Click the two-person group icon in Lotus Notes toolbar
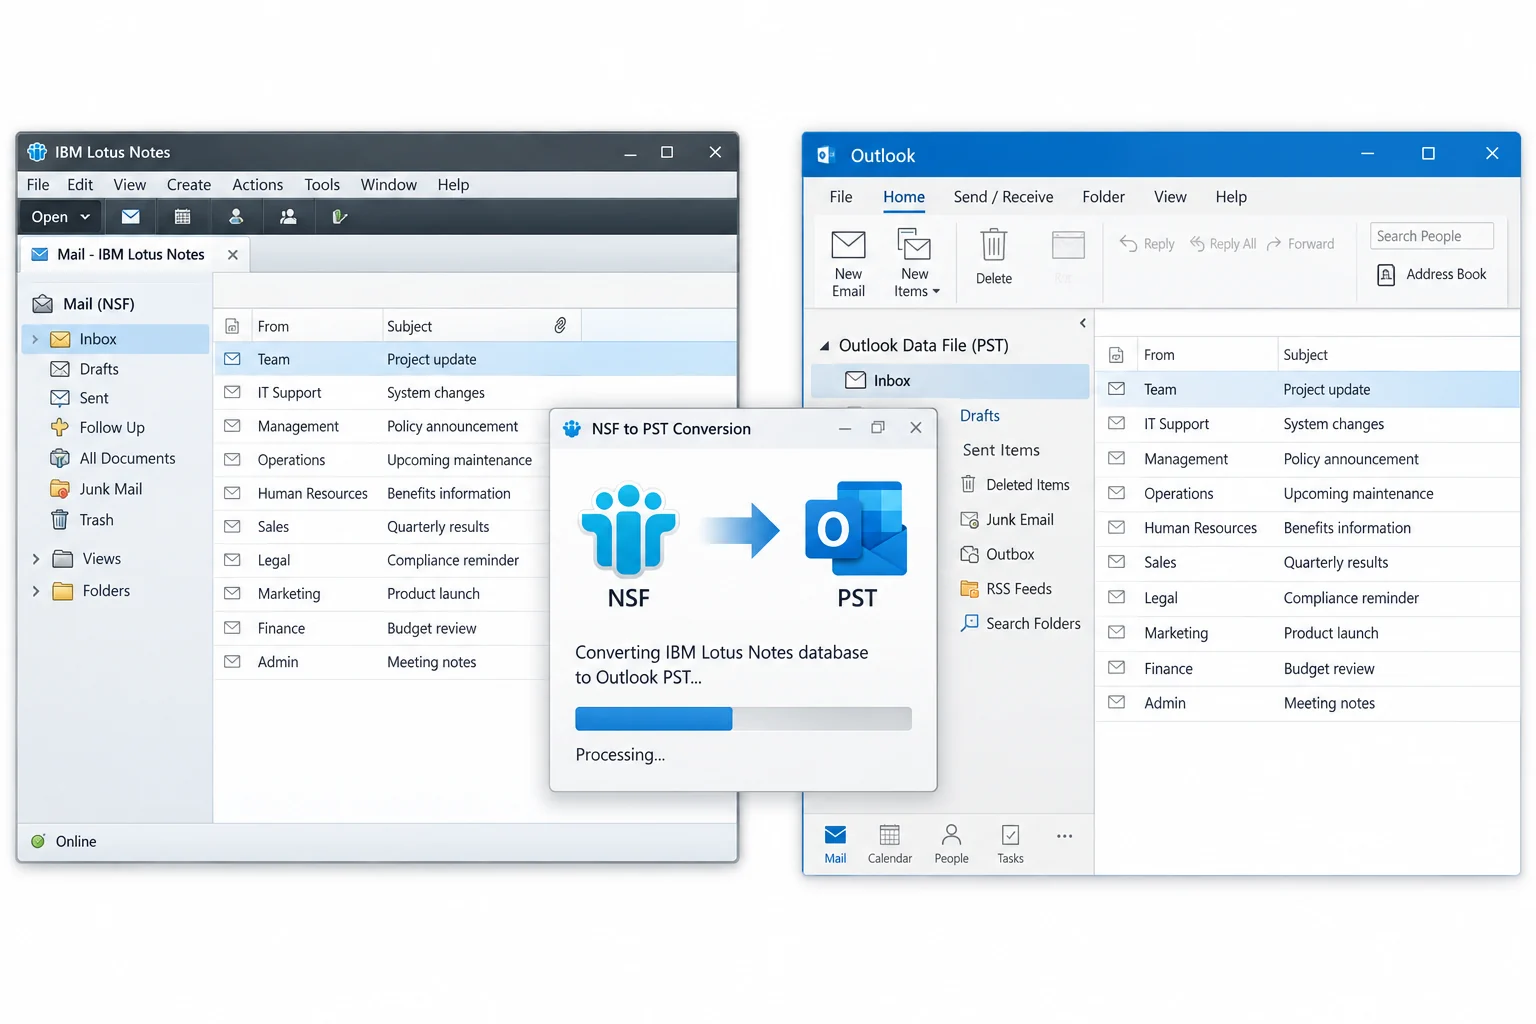1536x1024 pixels. [x=288, y=216]
